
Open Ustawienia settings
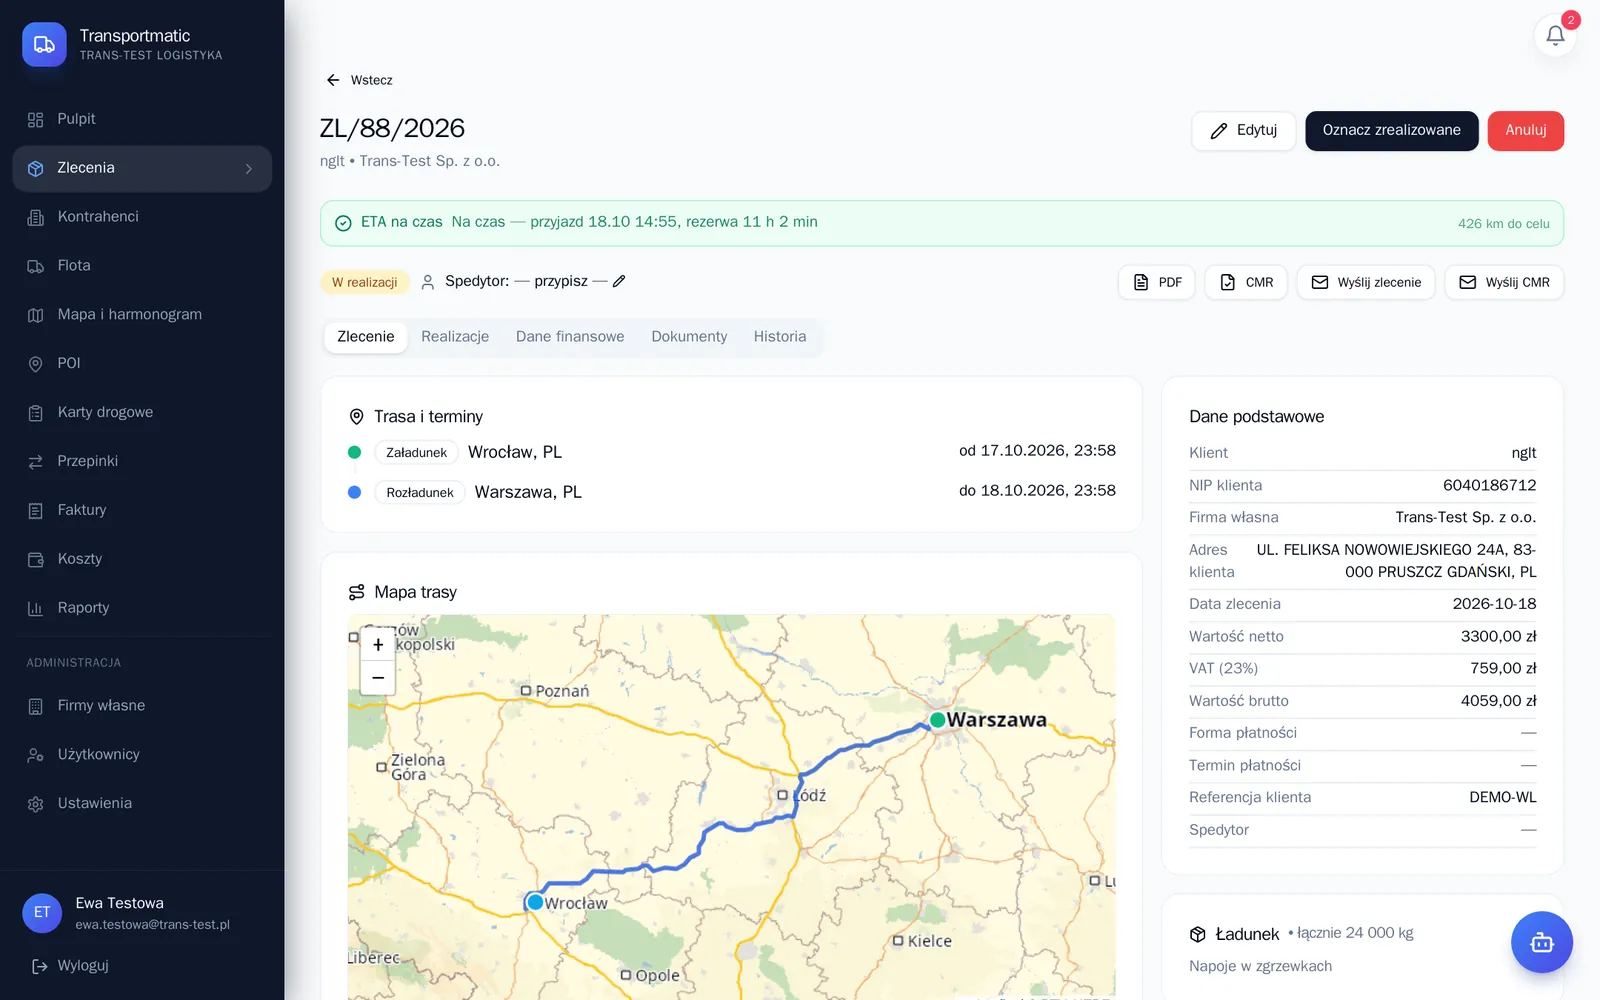point(142,804)
